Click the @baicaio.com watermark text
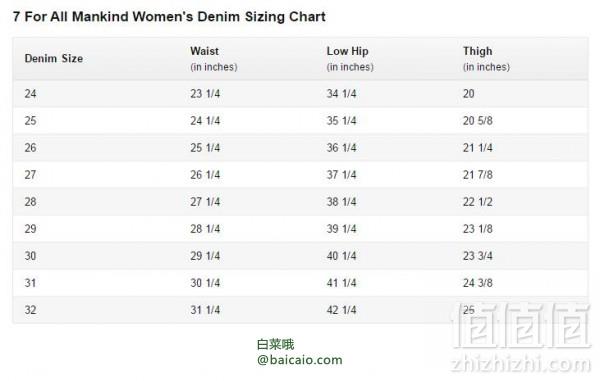This screenshot has height=381, width=600. [x=300, y=360]
